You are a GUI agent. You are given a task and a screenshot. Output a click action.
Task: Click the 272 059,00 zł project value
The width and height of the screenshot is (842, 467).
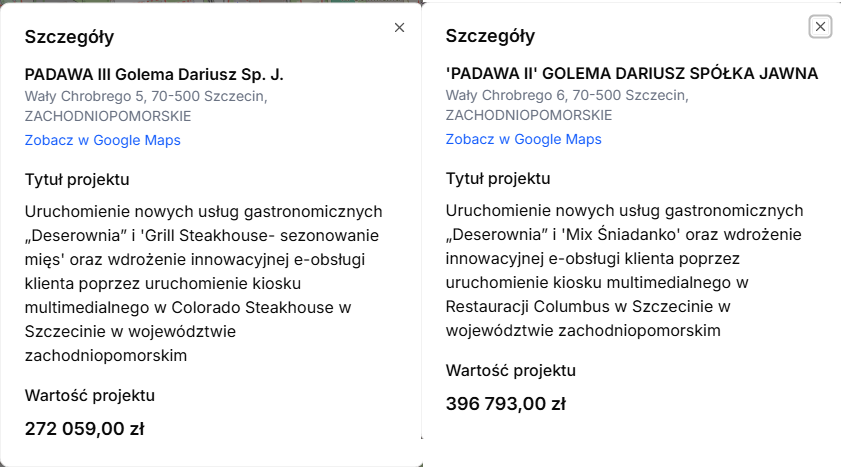coord(85,429)
